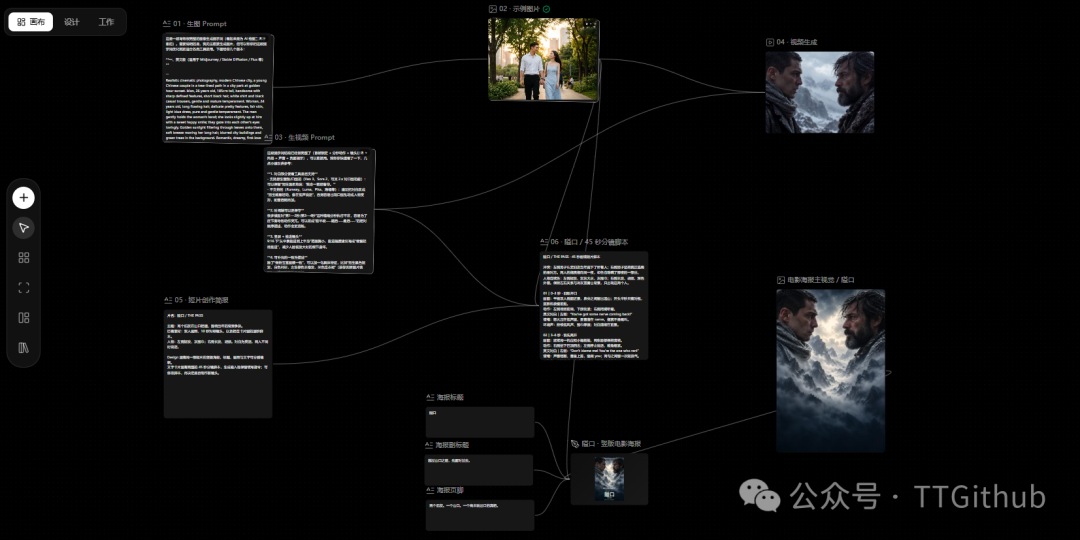Click the white plus add-node button
Image resolution: width=1080 pixels, height=540 pixels.
pos(23,198)
